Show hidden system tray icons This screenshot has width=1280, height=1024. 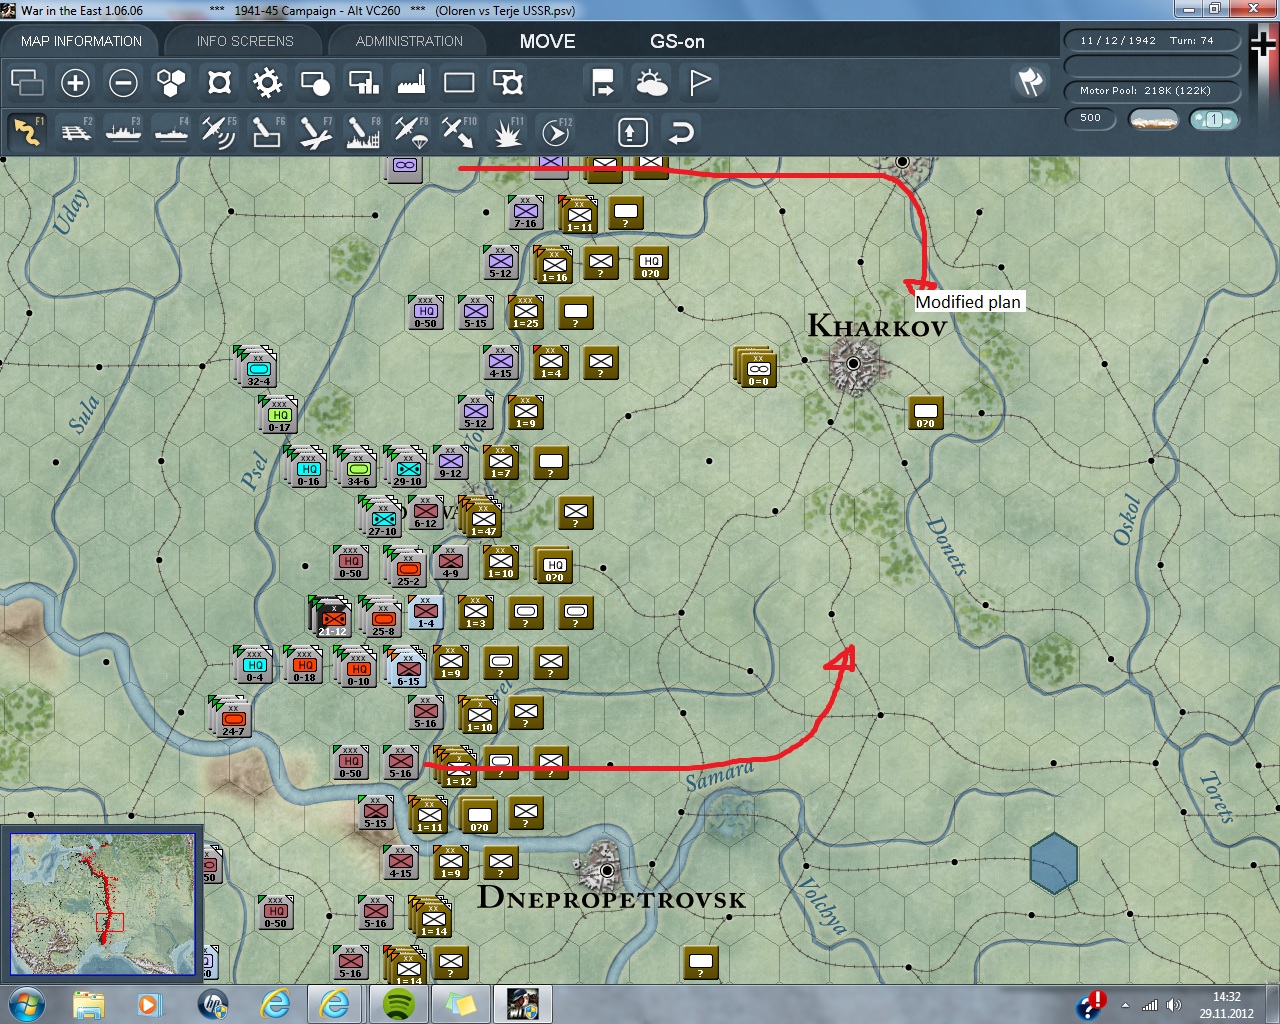(1125, 1005)
